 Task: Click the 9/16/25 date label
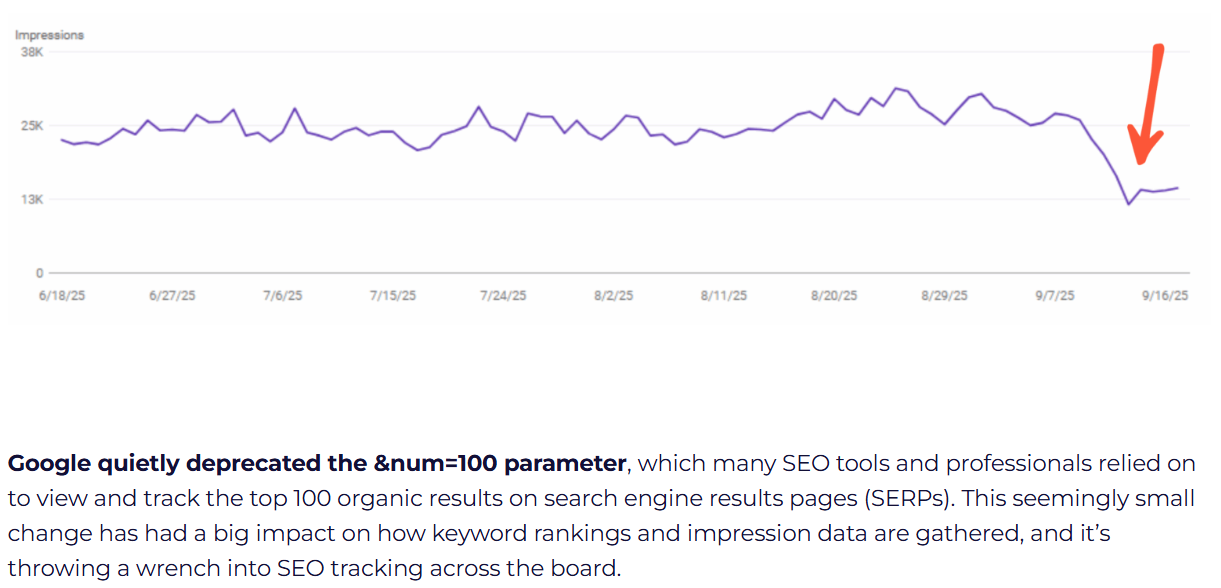pyautogui.click(x=1166, y=296)
